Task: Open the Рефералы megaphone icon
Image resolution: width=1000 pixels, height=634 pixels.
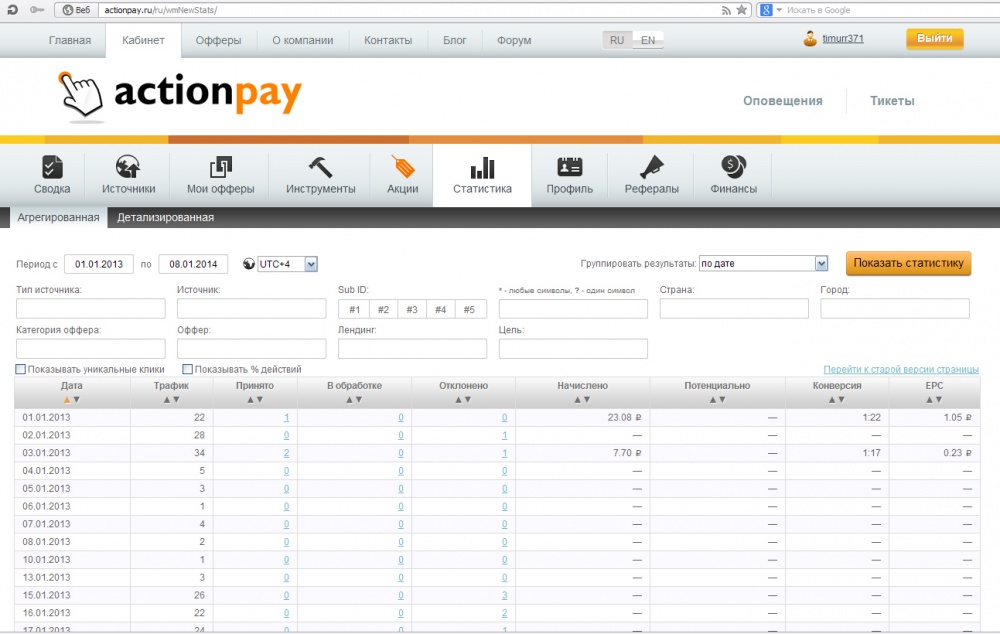Action: tap(652, 167)
